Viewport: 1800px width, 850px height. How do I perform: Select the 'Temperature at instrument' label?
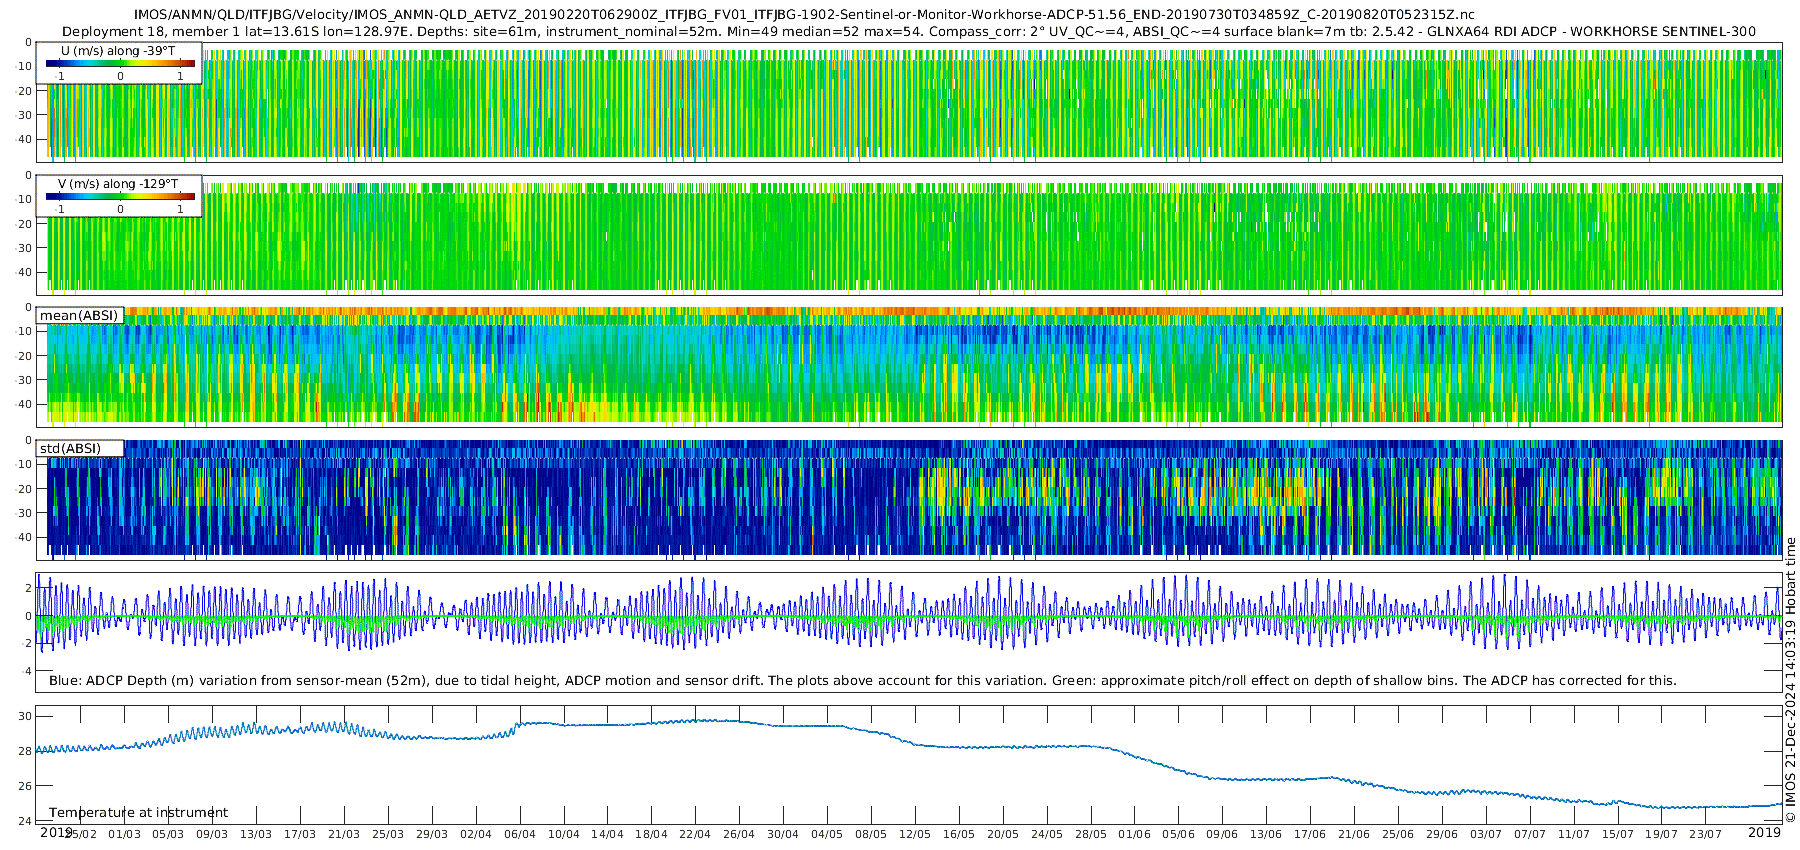pos(138,813)
